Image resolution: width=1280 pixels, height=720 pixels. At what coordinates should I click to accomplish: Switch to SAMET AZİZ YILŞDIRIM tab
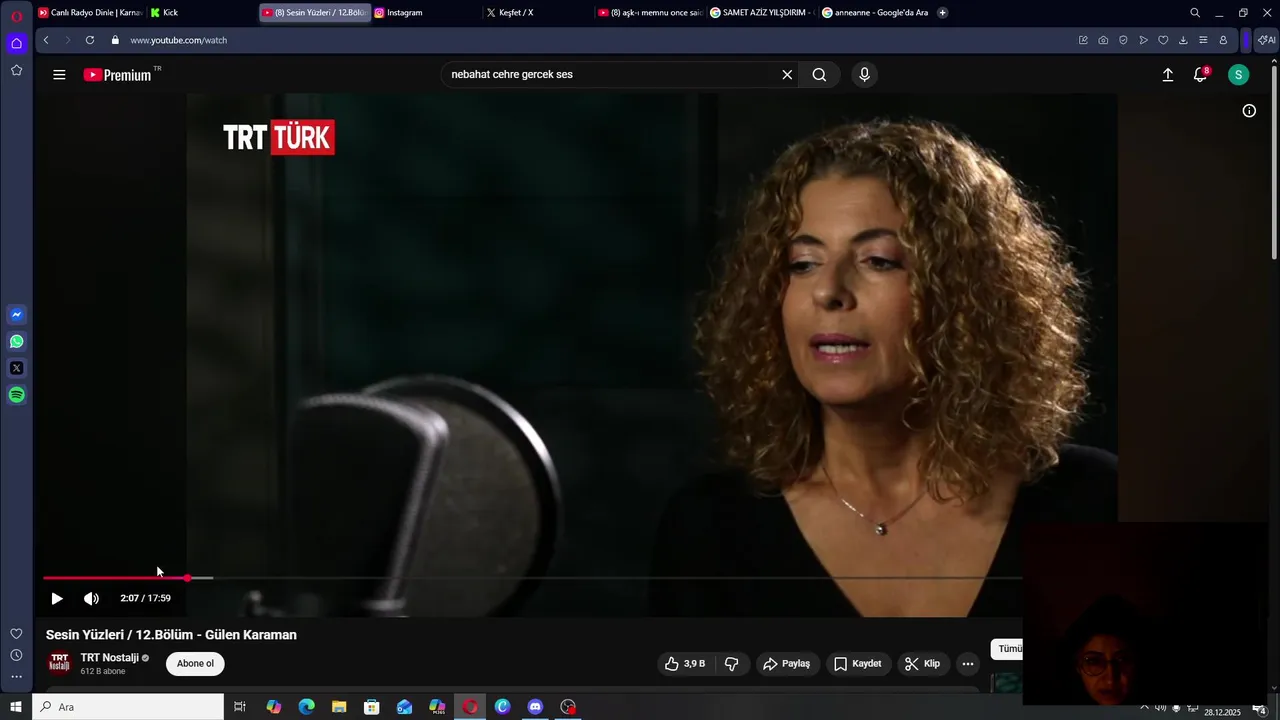click(x=762, y=13)
